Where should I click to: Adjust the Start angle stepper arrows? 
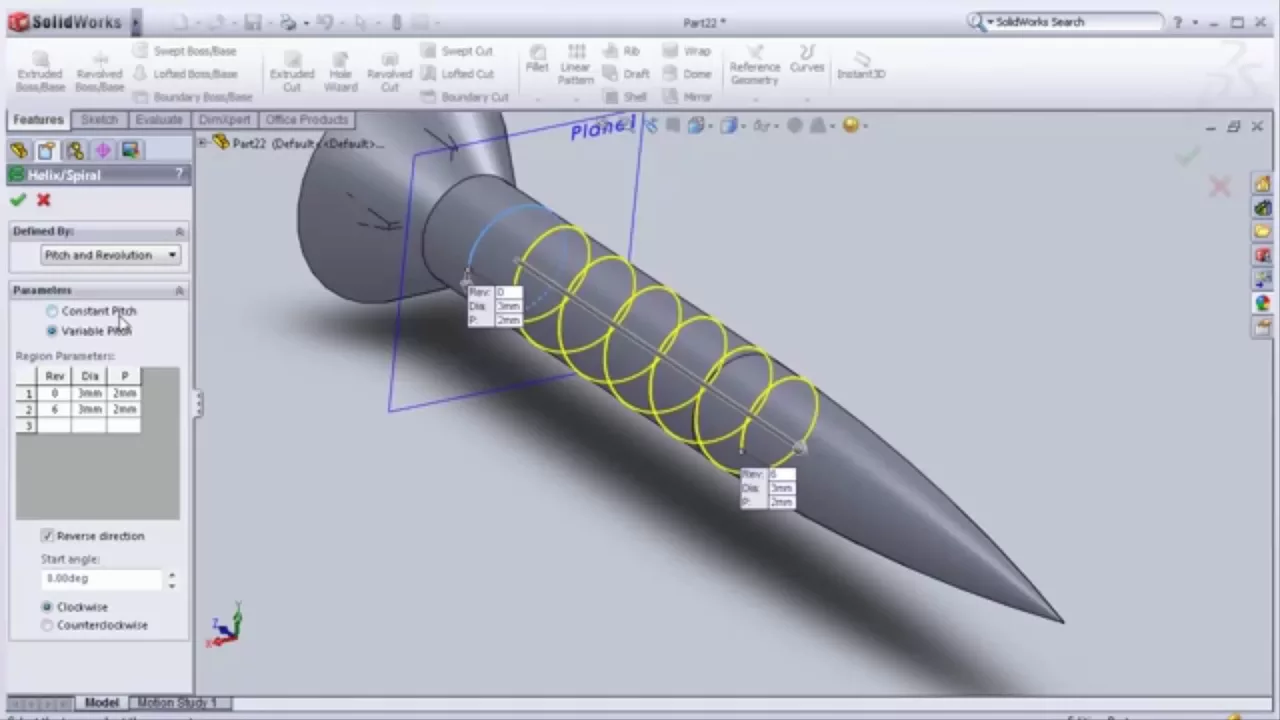pyautogui.click(x=172, y=579)
